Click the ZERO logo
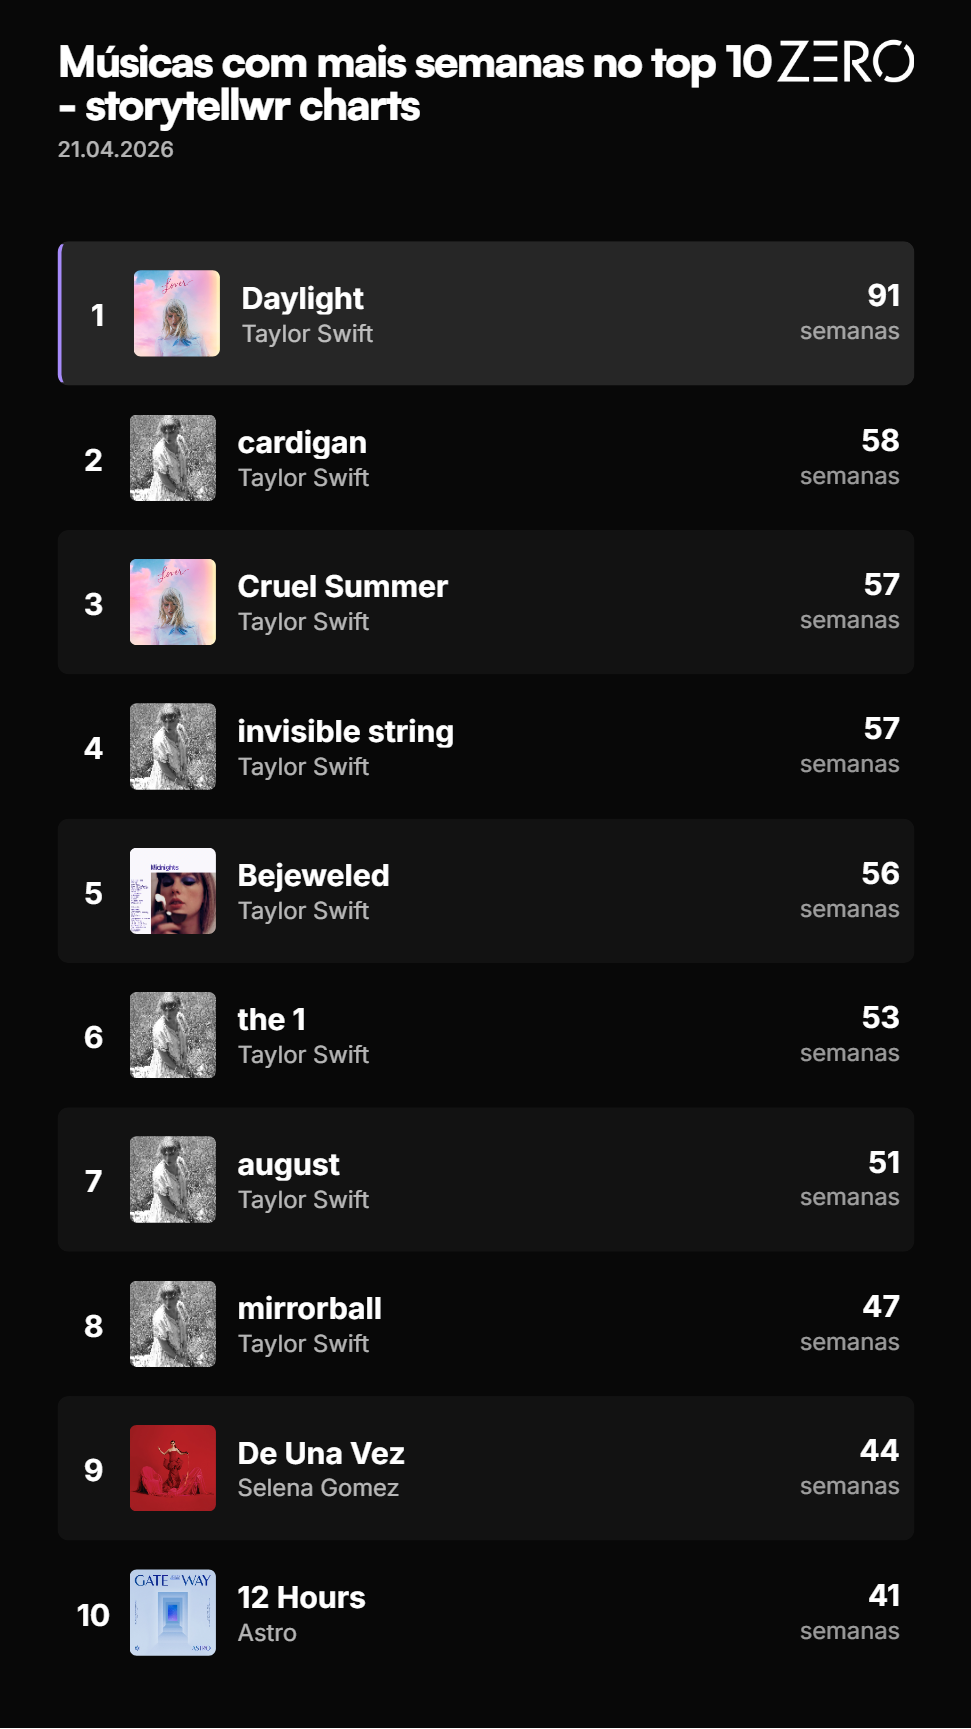971x1729 pixels. (x=846, y=62)
